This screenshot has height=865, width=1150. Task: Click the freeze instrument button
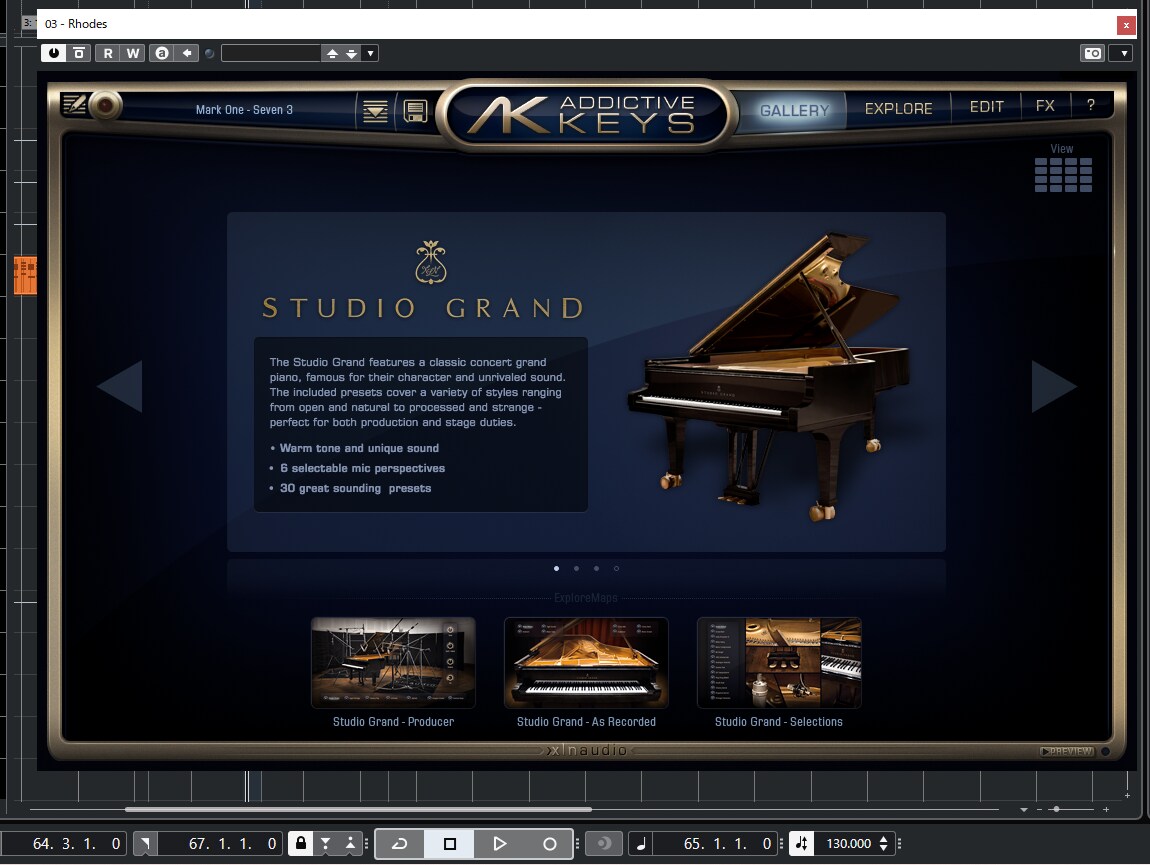pos(78,53)
